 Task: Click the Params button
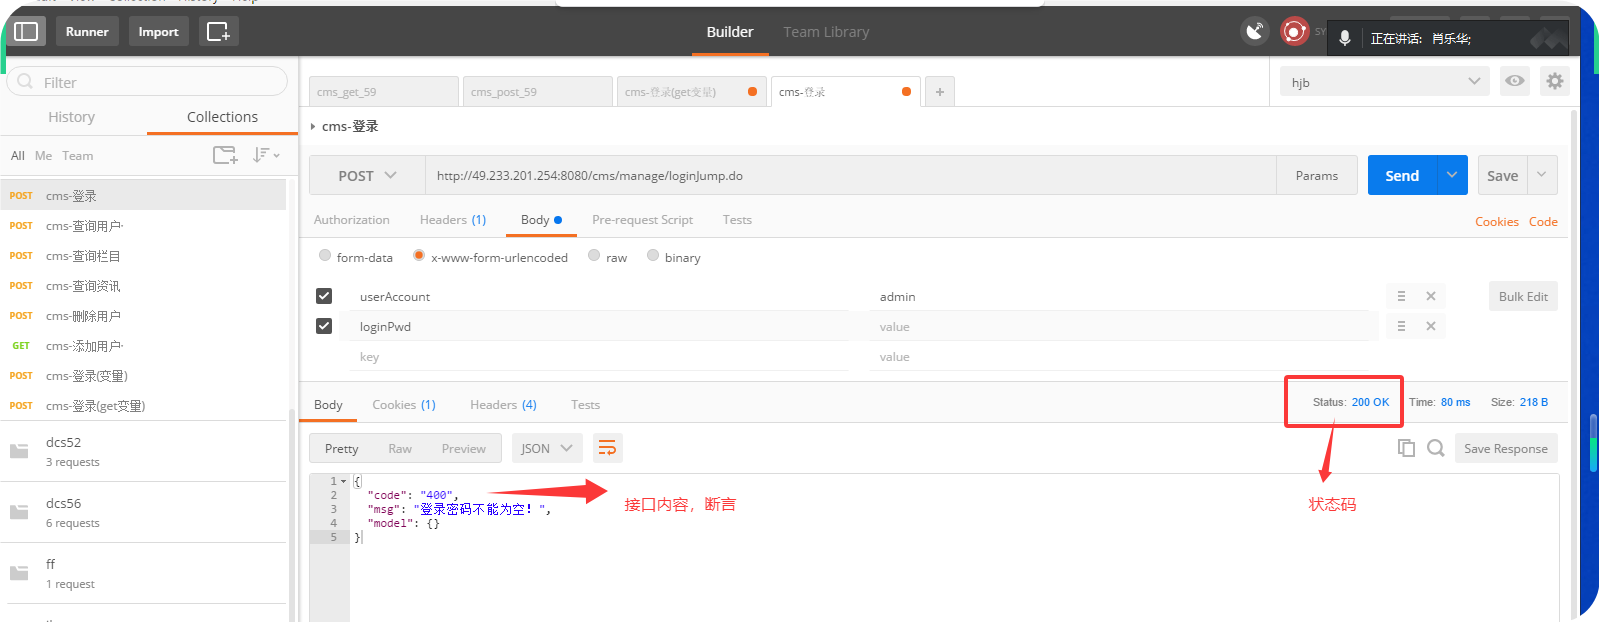[x=1317, y=175]
